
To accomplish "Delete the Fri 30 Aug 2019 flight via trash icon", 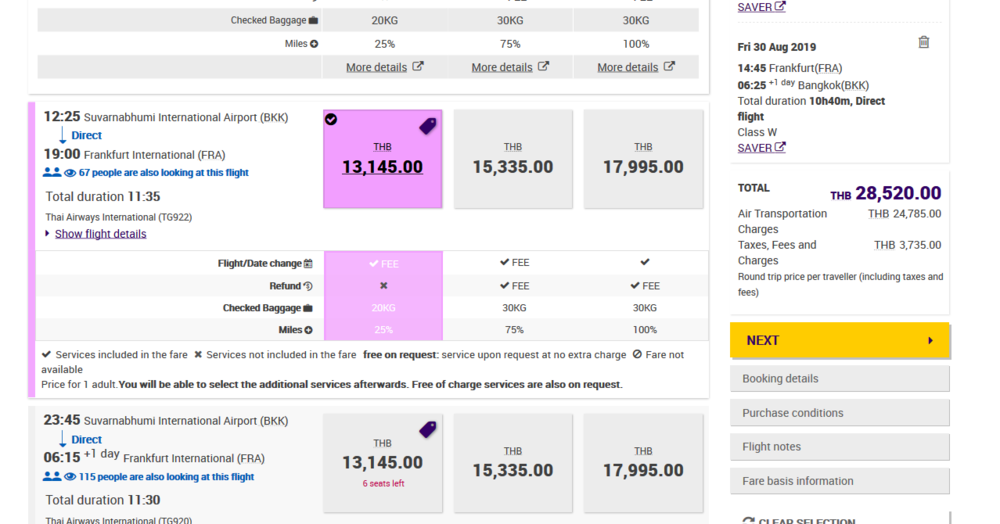I will (x=923, y=42).
